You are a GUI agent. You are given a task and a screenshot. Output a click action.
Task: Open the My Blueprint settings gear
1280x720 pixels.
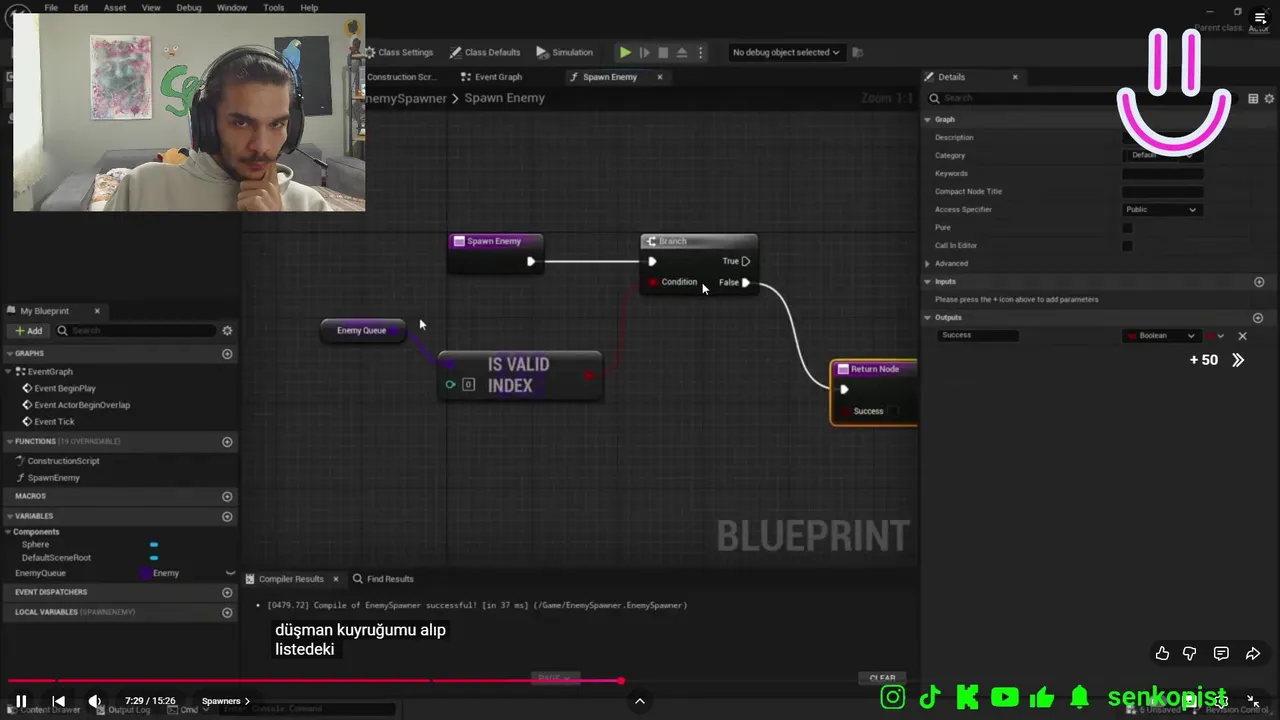[227, 331]
